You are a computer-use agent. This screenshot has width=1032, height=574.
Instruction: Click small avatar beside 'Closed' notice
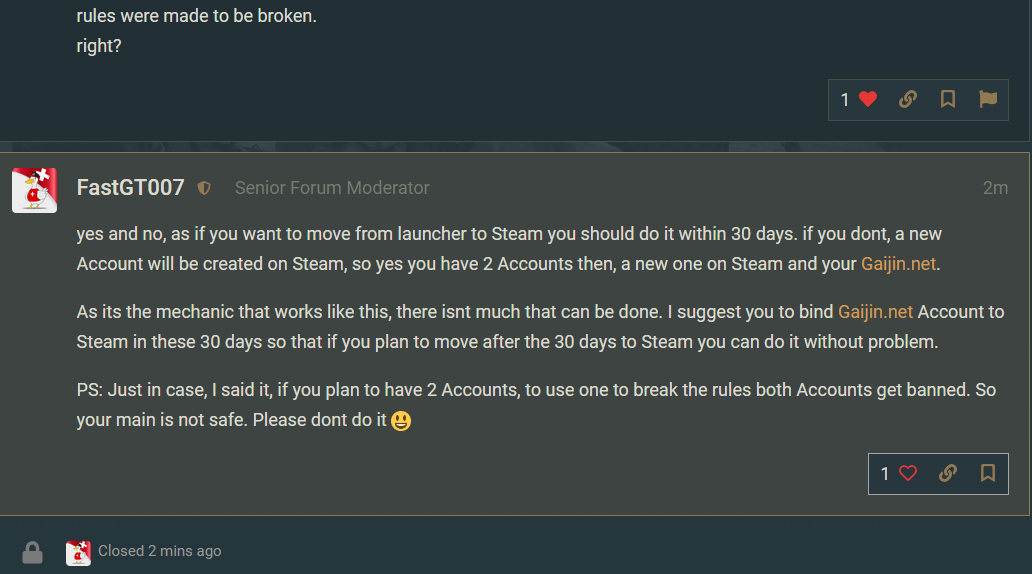pyautogui.click(x=78, y=552)
